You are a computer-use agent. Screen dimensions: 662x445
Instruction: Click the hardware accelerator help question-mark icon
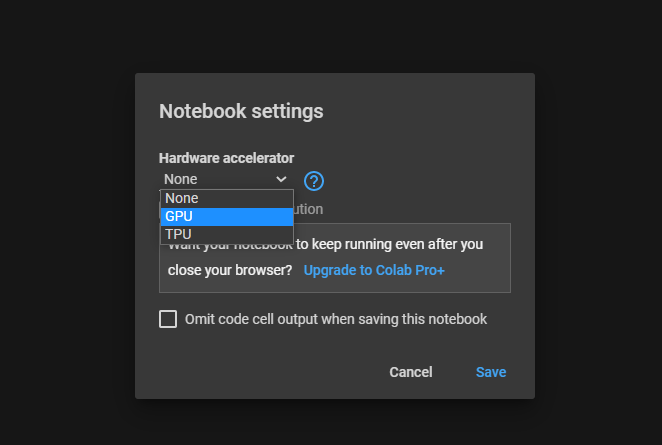[x=314, y=181]
